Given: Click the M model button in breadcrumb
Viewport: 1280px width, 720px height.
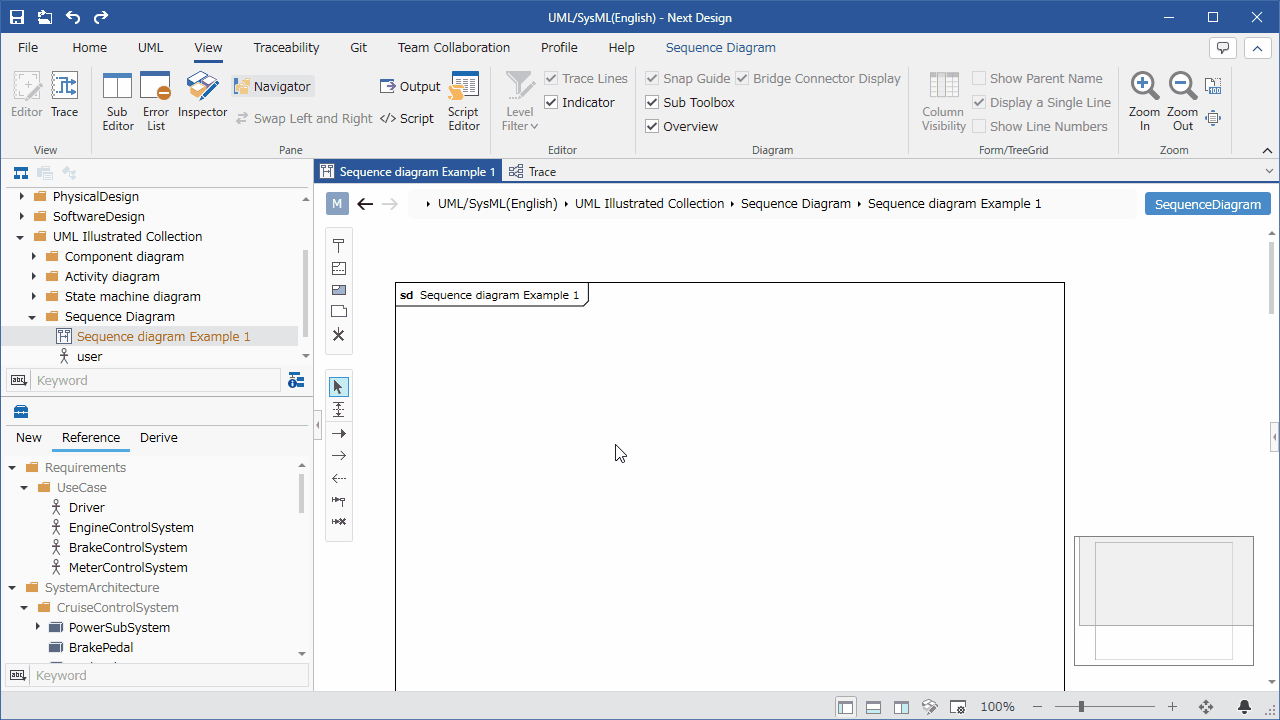Looking at the screenshot, I should (x=337, y=204).
